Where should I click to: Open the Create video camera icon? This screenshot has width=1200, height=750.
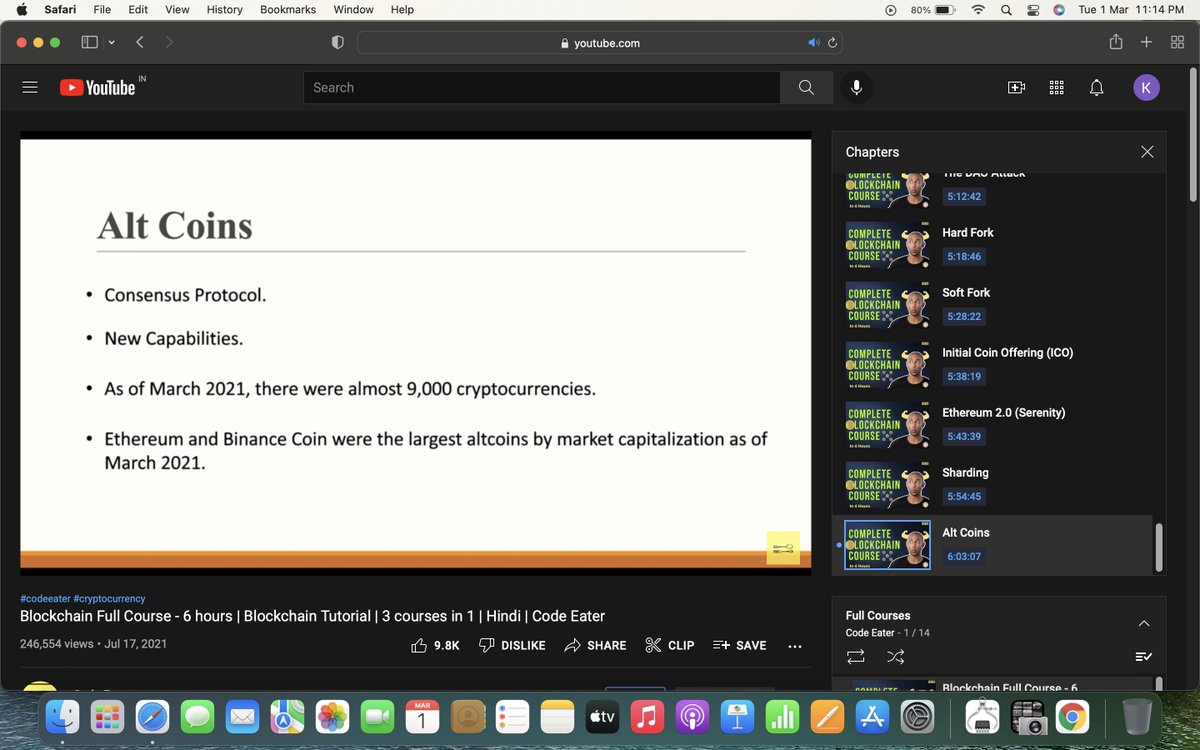click(x=1016, y=88)
